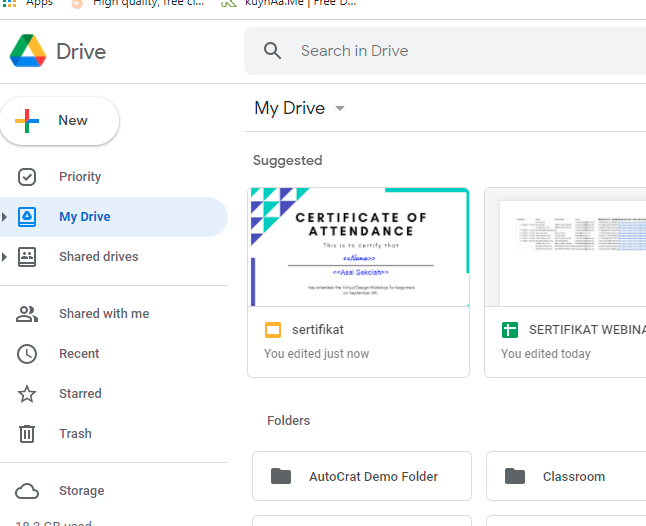
Task: Click the Google Drive logo
Action: 28,51
